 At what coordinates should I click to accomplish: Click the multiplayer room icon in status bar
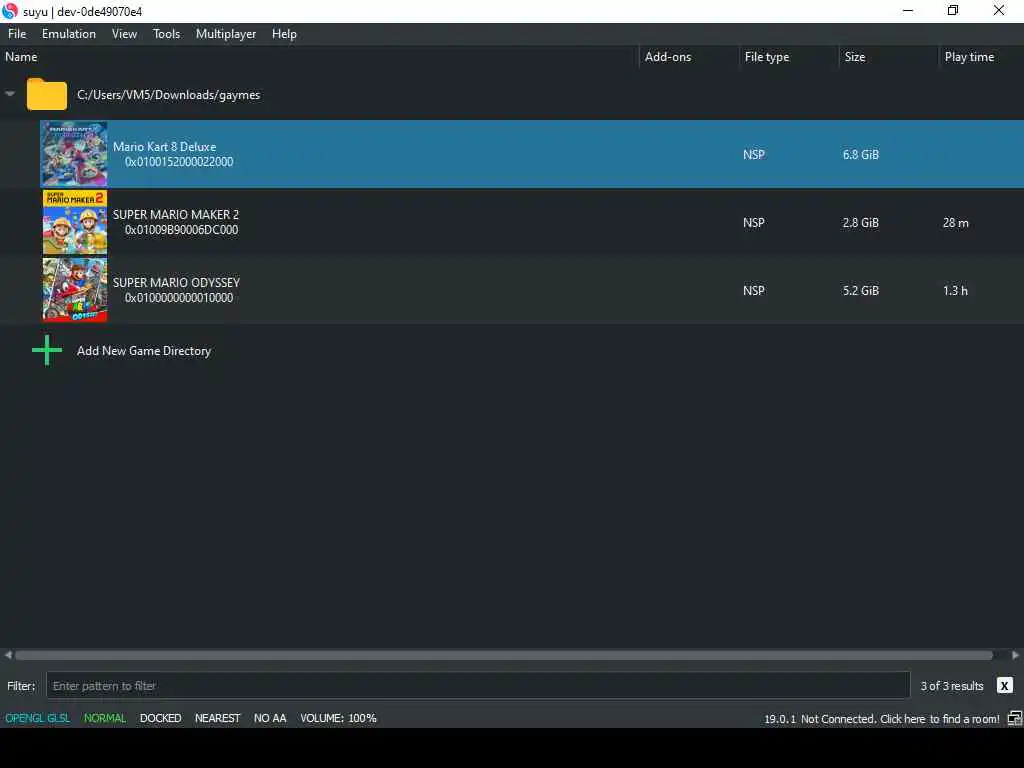pos(1014,719)
